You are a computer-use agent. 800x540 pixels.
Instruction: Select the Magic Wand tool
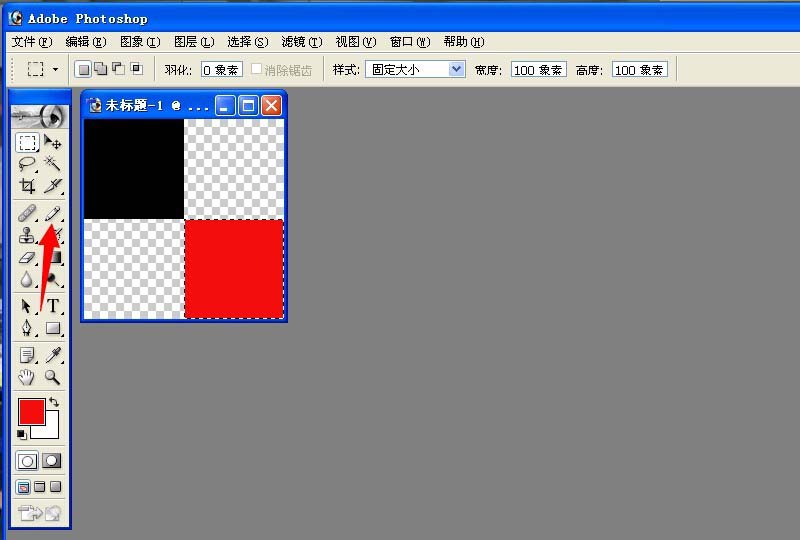click(53, 163)
